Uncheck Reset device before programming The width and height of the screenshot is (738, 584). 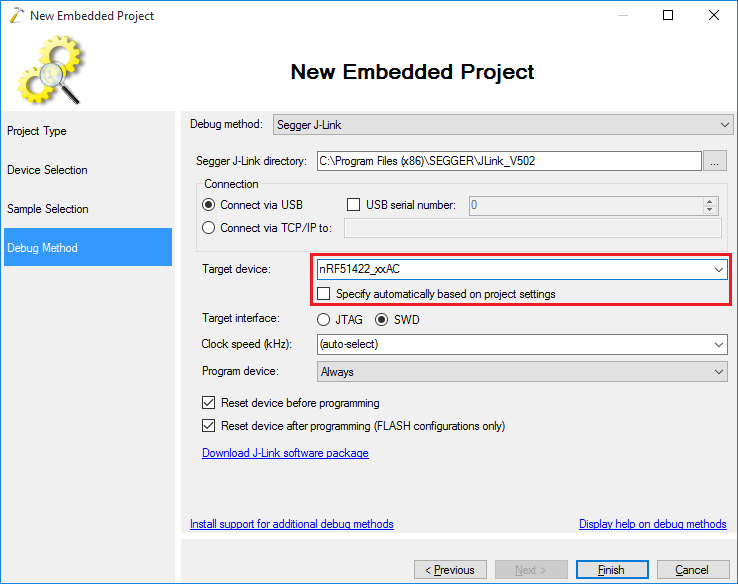pos(209,403)
